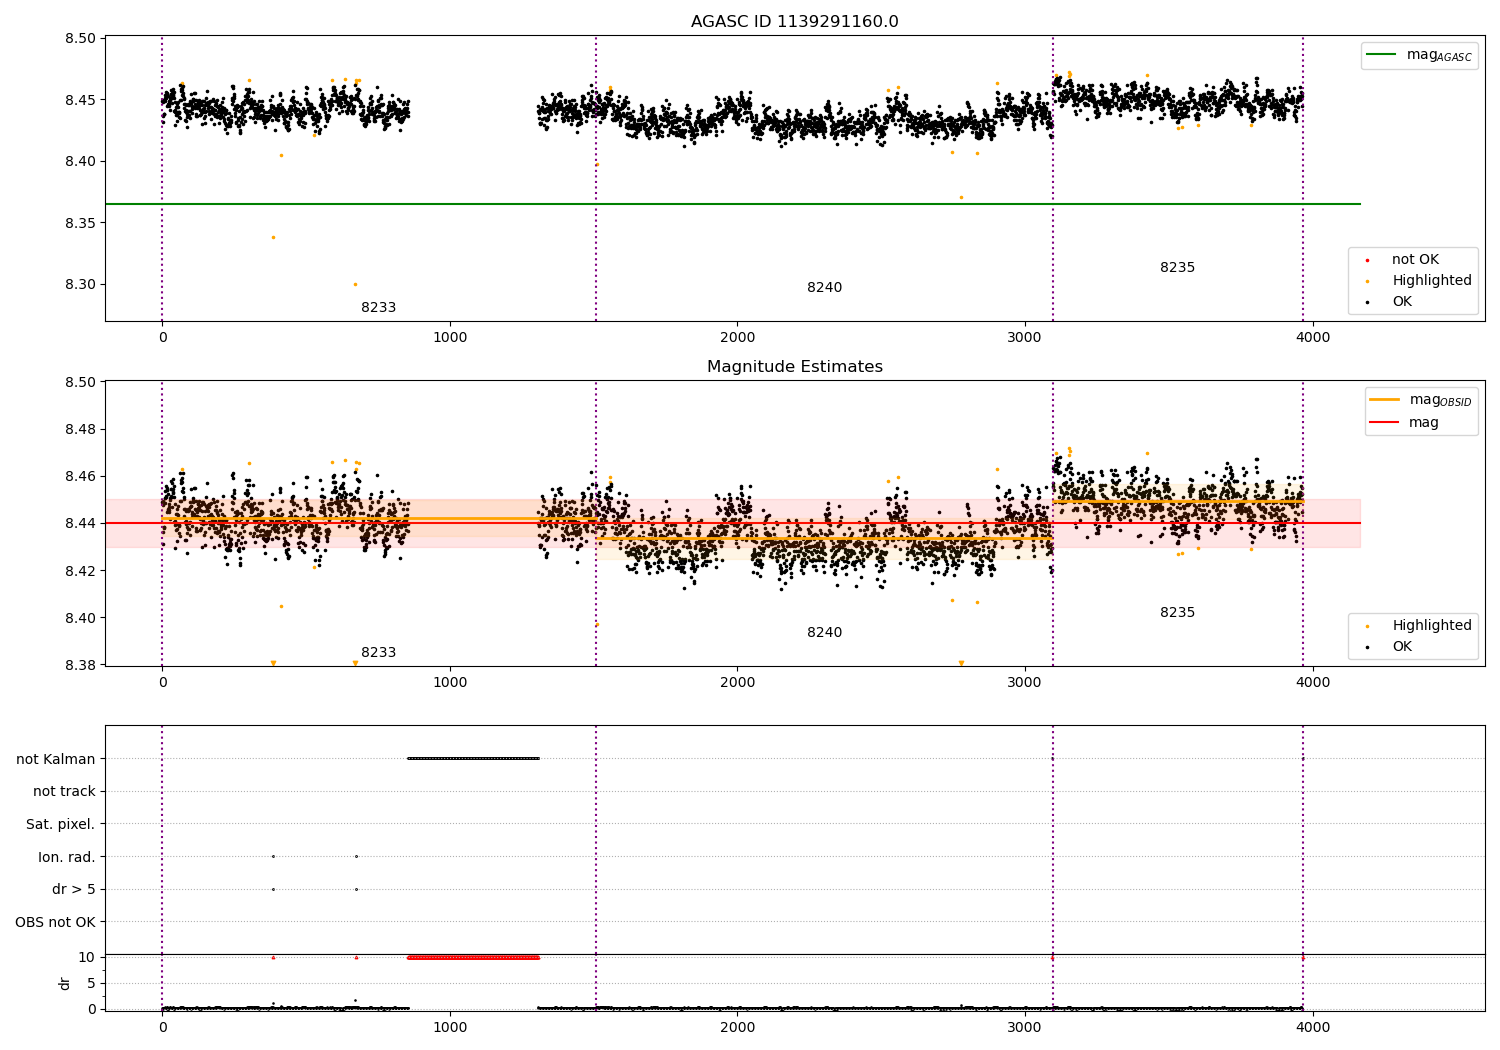Click the "dr > 5" row label

coord(74,890)
